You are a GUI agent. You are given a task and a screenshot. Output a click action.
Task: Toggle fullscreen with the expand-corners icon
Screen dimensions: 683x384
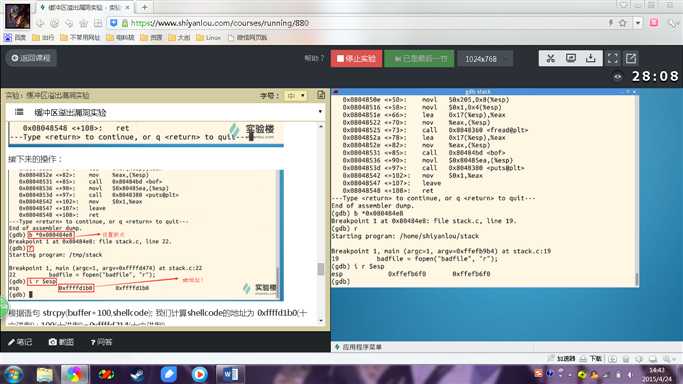click(612, 58)
